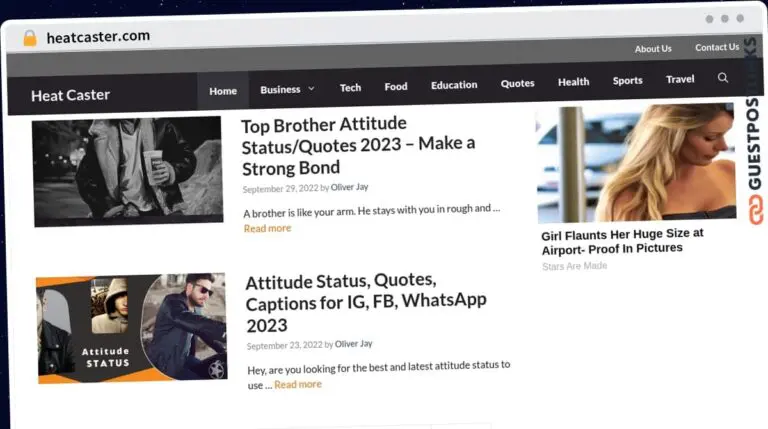768x429 pixels.
Task: Open the About Us page link
Action: [x=653, y=48]
